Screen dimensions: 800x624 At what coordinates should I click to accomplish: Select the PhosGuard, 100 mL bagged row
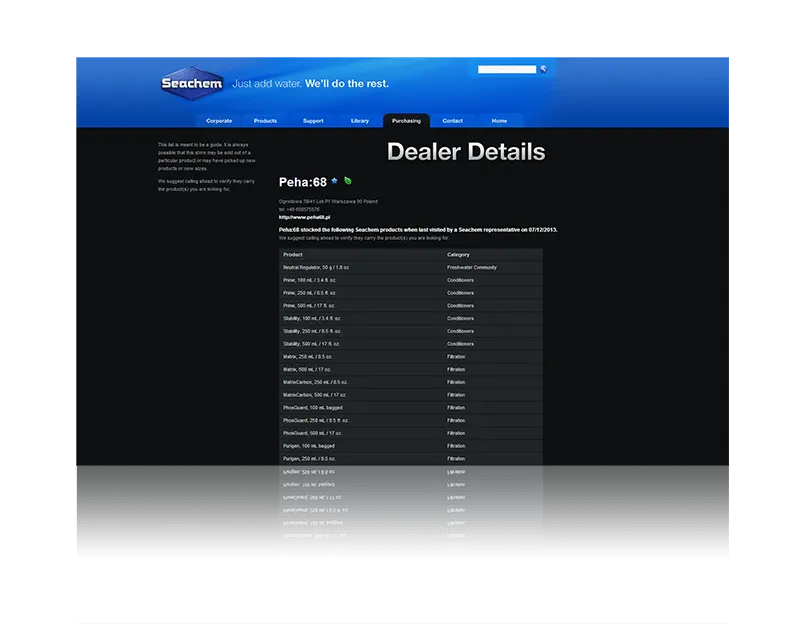[411, 408]
